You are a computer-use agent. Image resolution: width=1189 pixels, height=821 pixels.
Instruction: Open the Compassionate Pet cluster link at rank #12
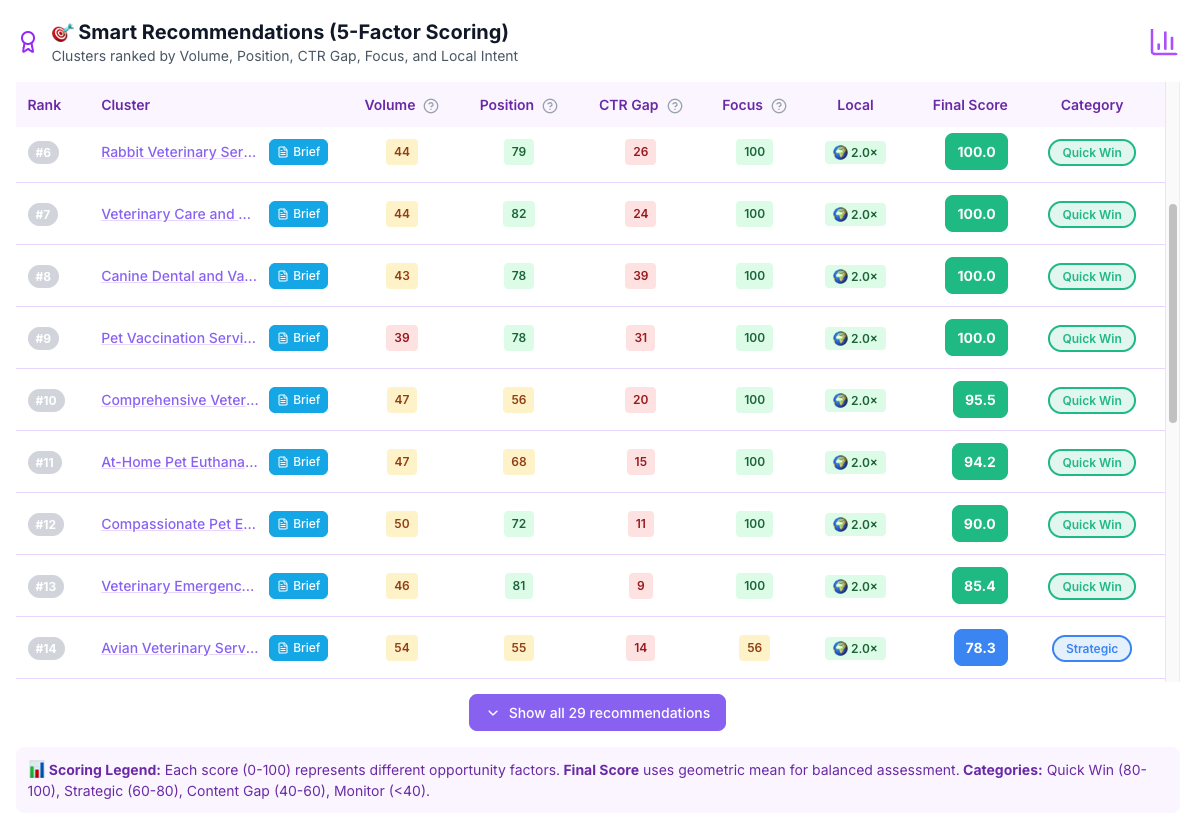pyautogui.click(x=178, y=524)
